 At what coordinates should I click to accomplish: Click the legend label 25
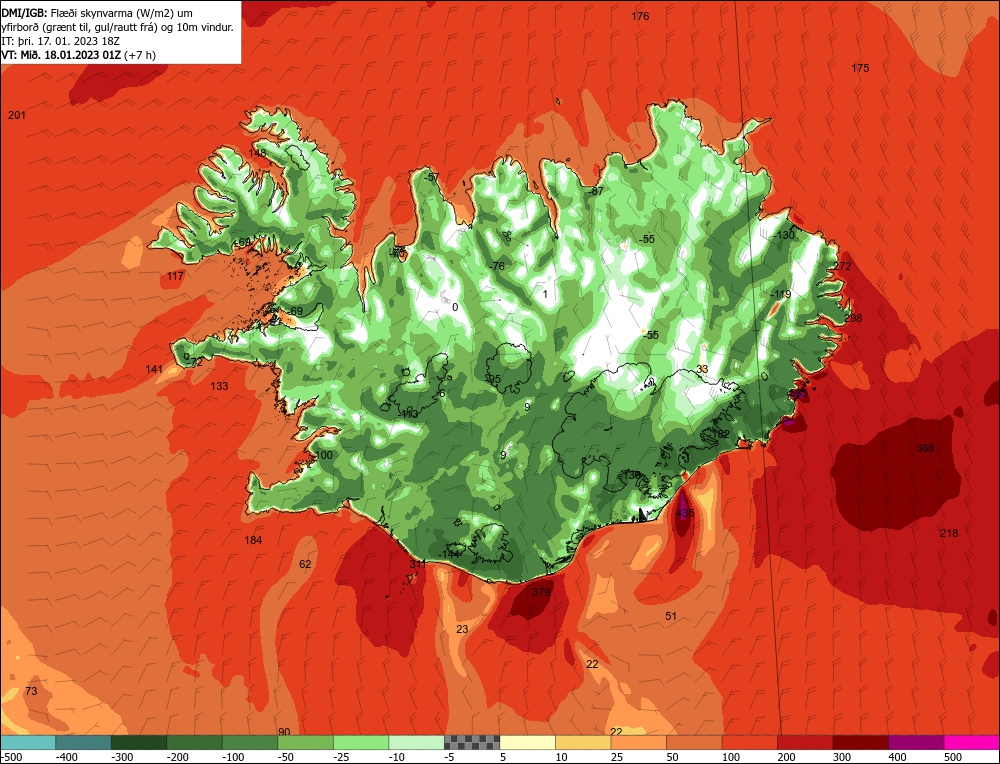(619, 757)
